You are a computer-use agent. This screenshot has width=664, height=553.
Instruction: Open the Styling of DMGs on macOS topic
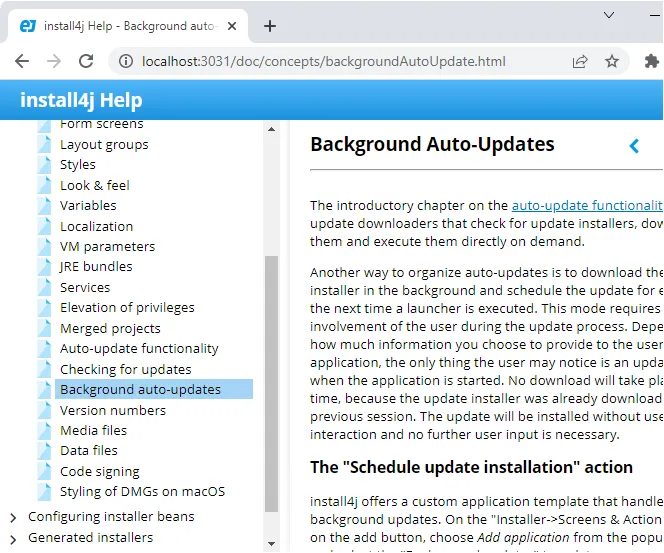(143, 491)
